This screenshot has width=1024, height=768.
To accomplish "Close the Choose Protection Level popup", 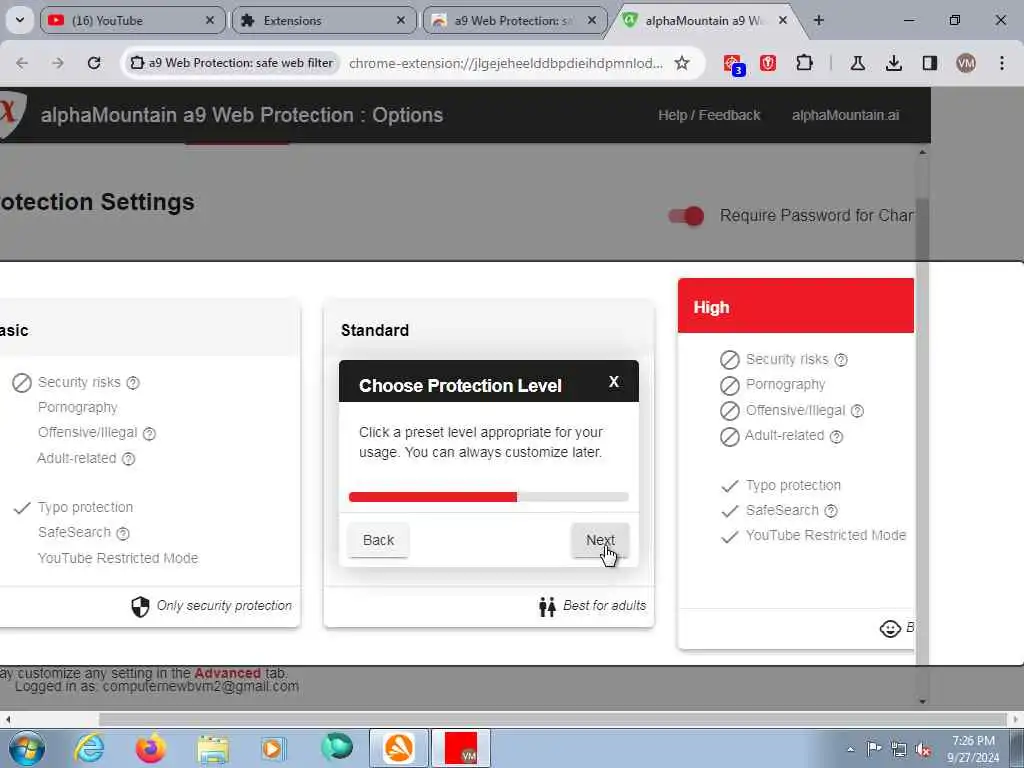I will tap(613, 381).
